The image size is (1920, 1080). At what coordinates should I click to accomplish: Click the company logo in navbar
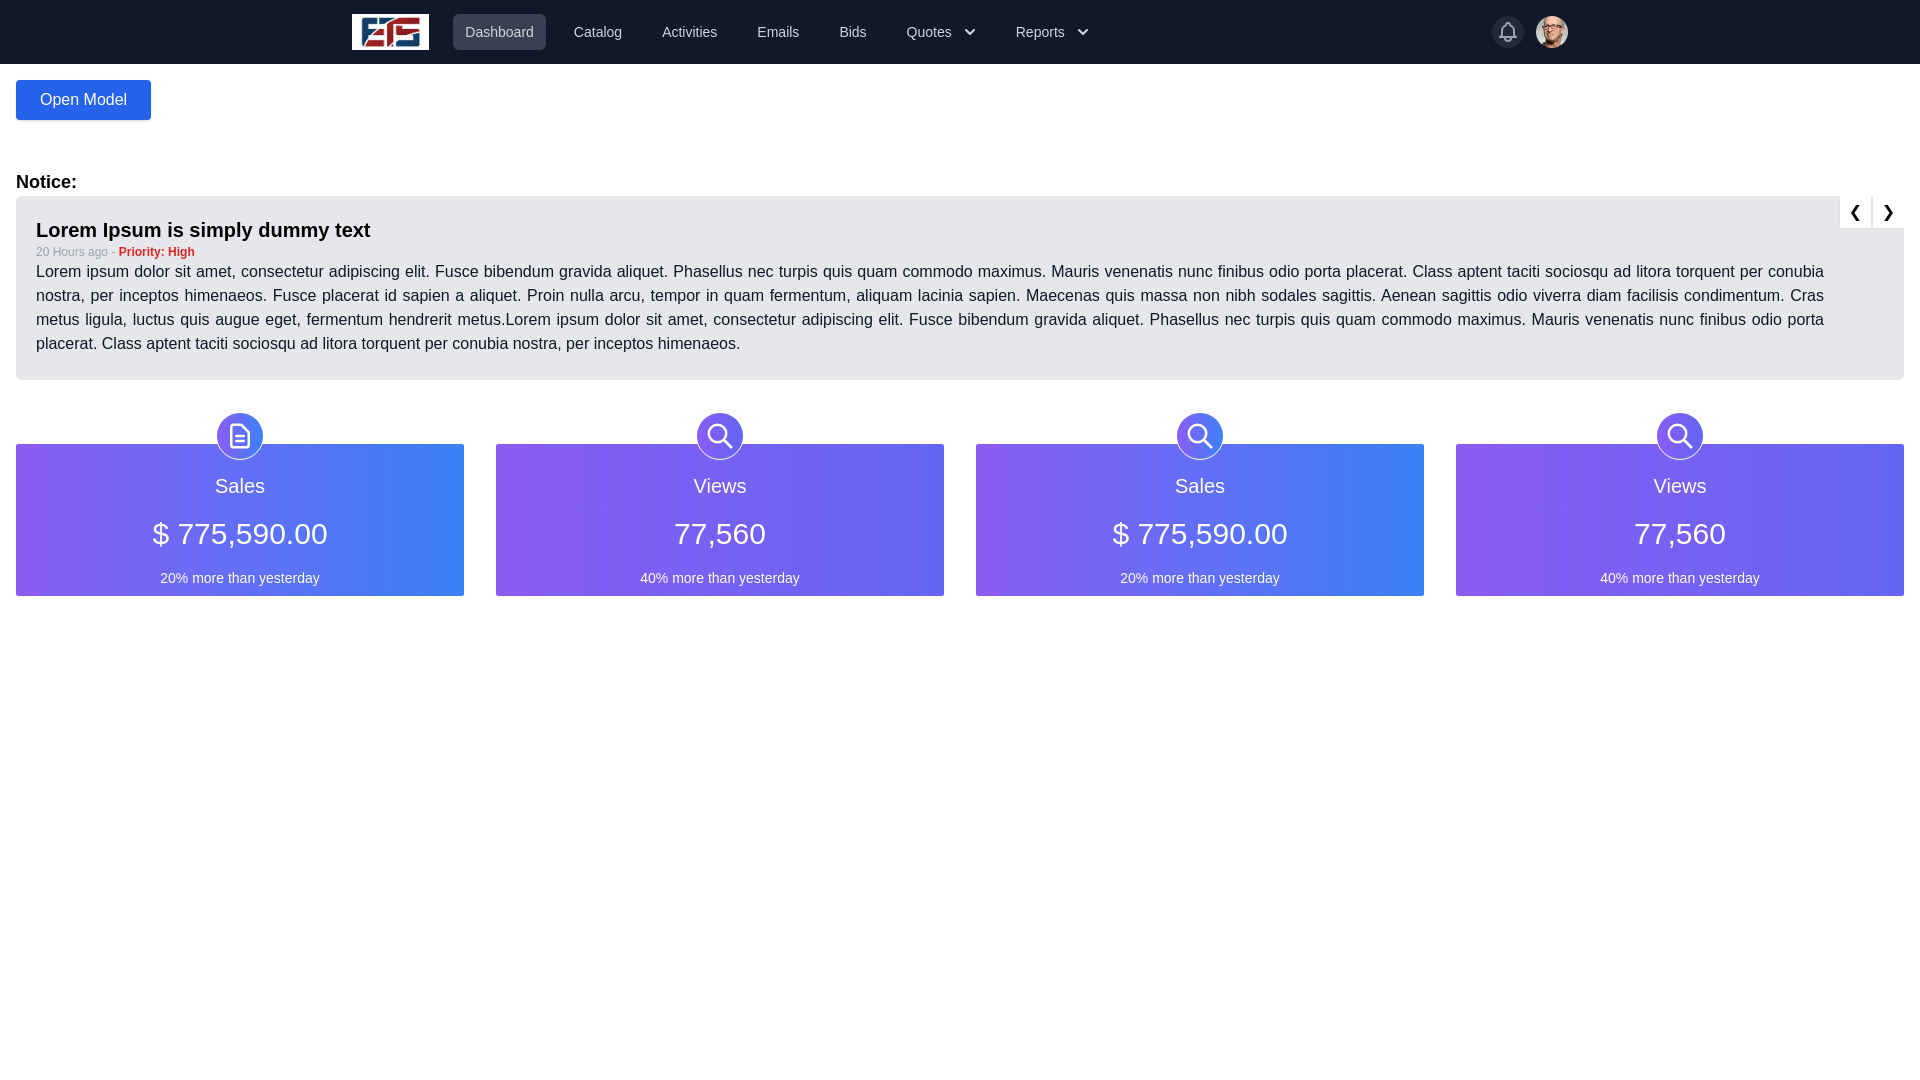pyautogui.click(x=390, y=32)
